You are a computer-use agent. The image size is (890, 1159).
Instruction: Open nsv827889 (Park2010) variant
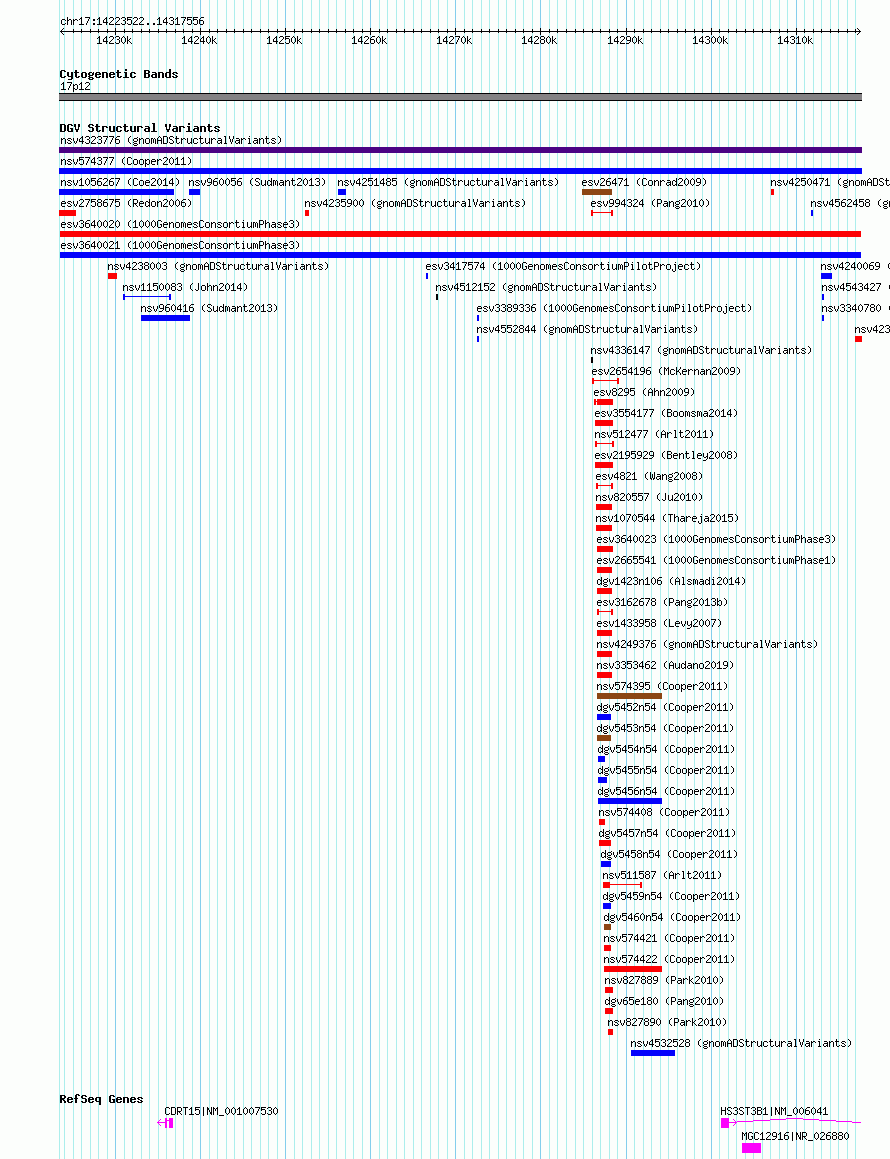pos(665,980)
